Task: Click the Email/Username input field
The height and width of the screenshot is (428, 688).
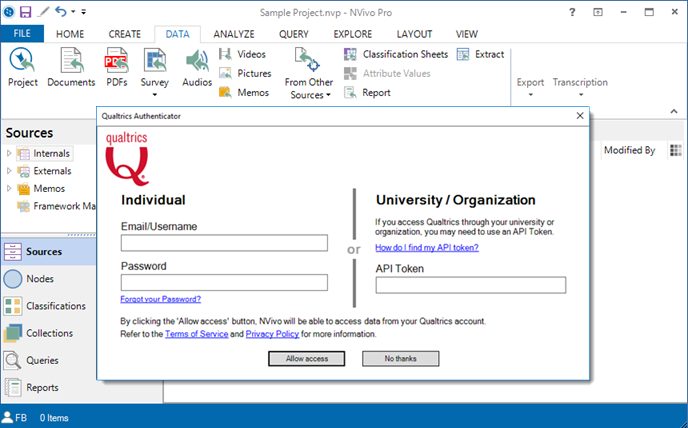Action: pos(224,243)
